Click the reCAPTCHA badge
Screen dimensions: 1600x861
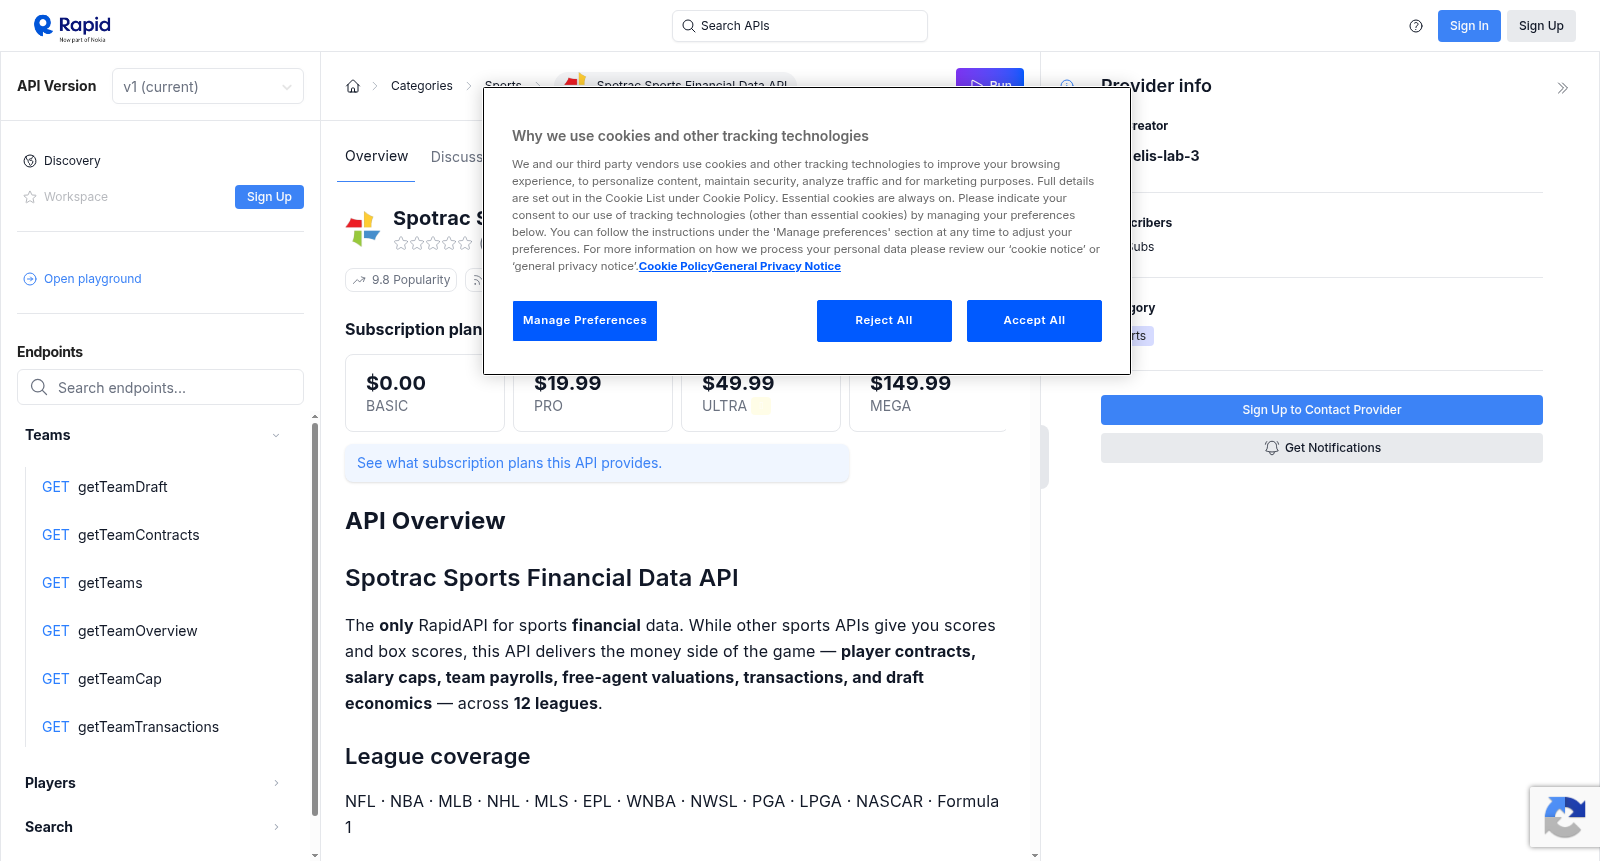click(1565, 817)
